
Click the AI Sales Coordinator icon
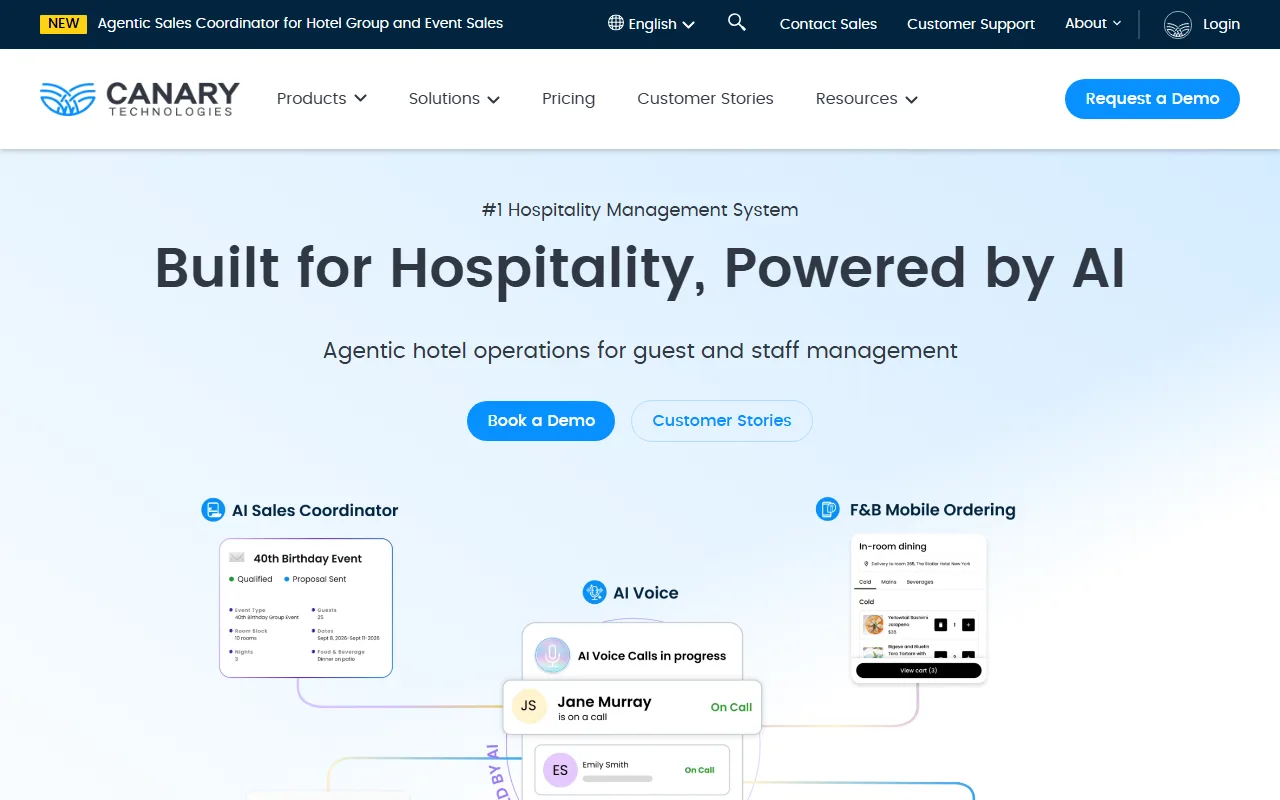(213, 510)
